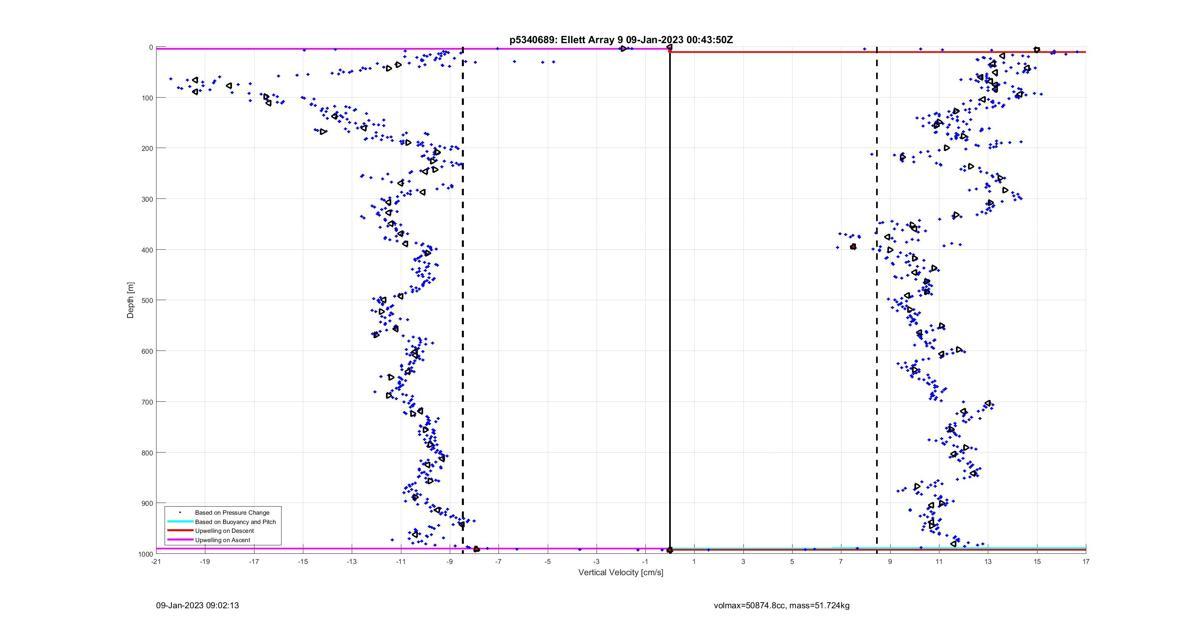Click the x-axis tick label "7"

pos(841,562)
